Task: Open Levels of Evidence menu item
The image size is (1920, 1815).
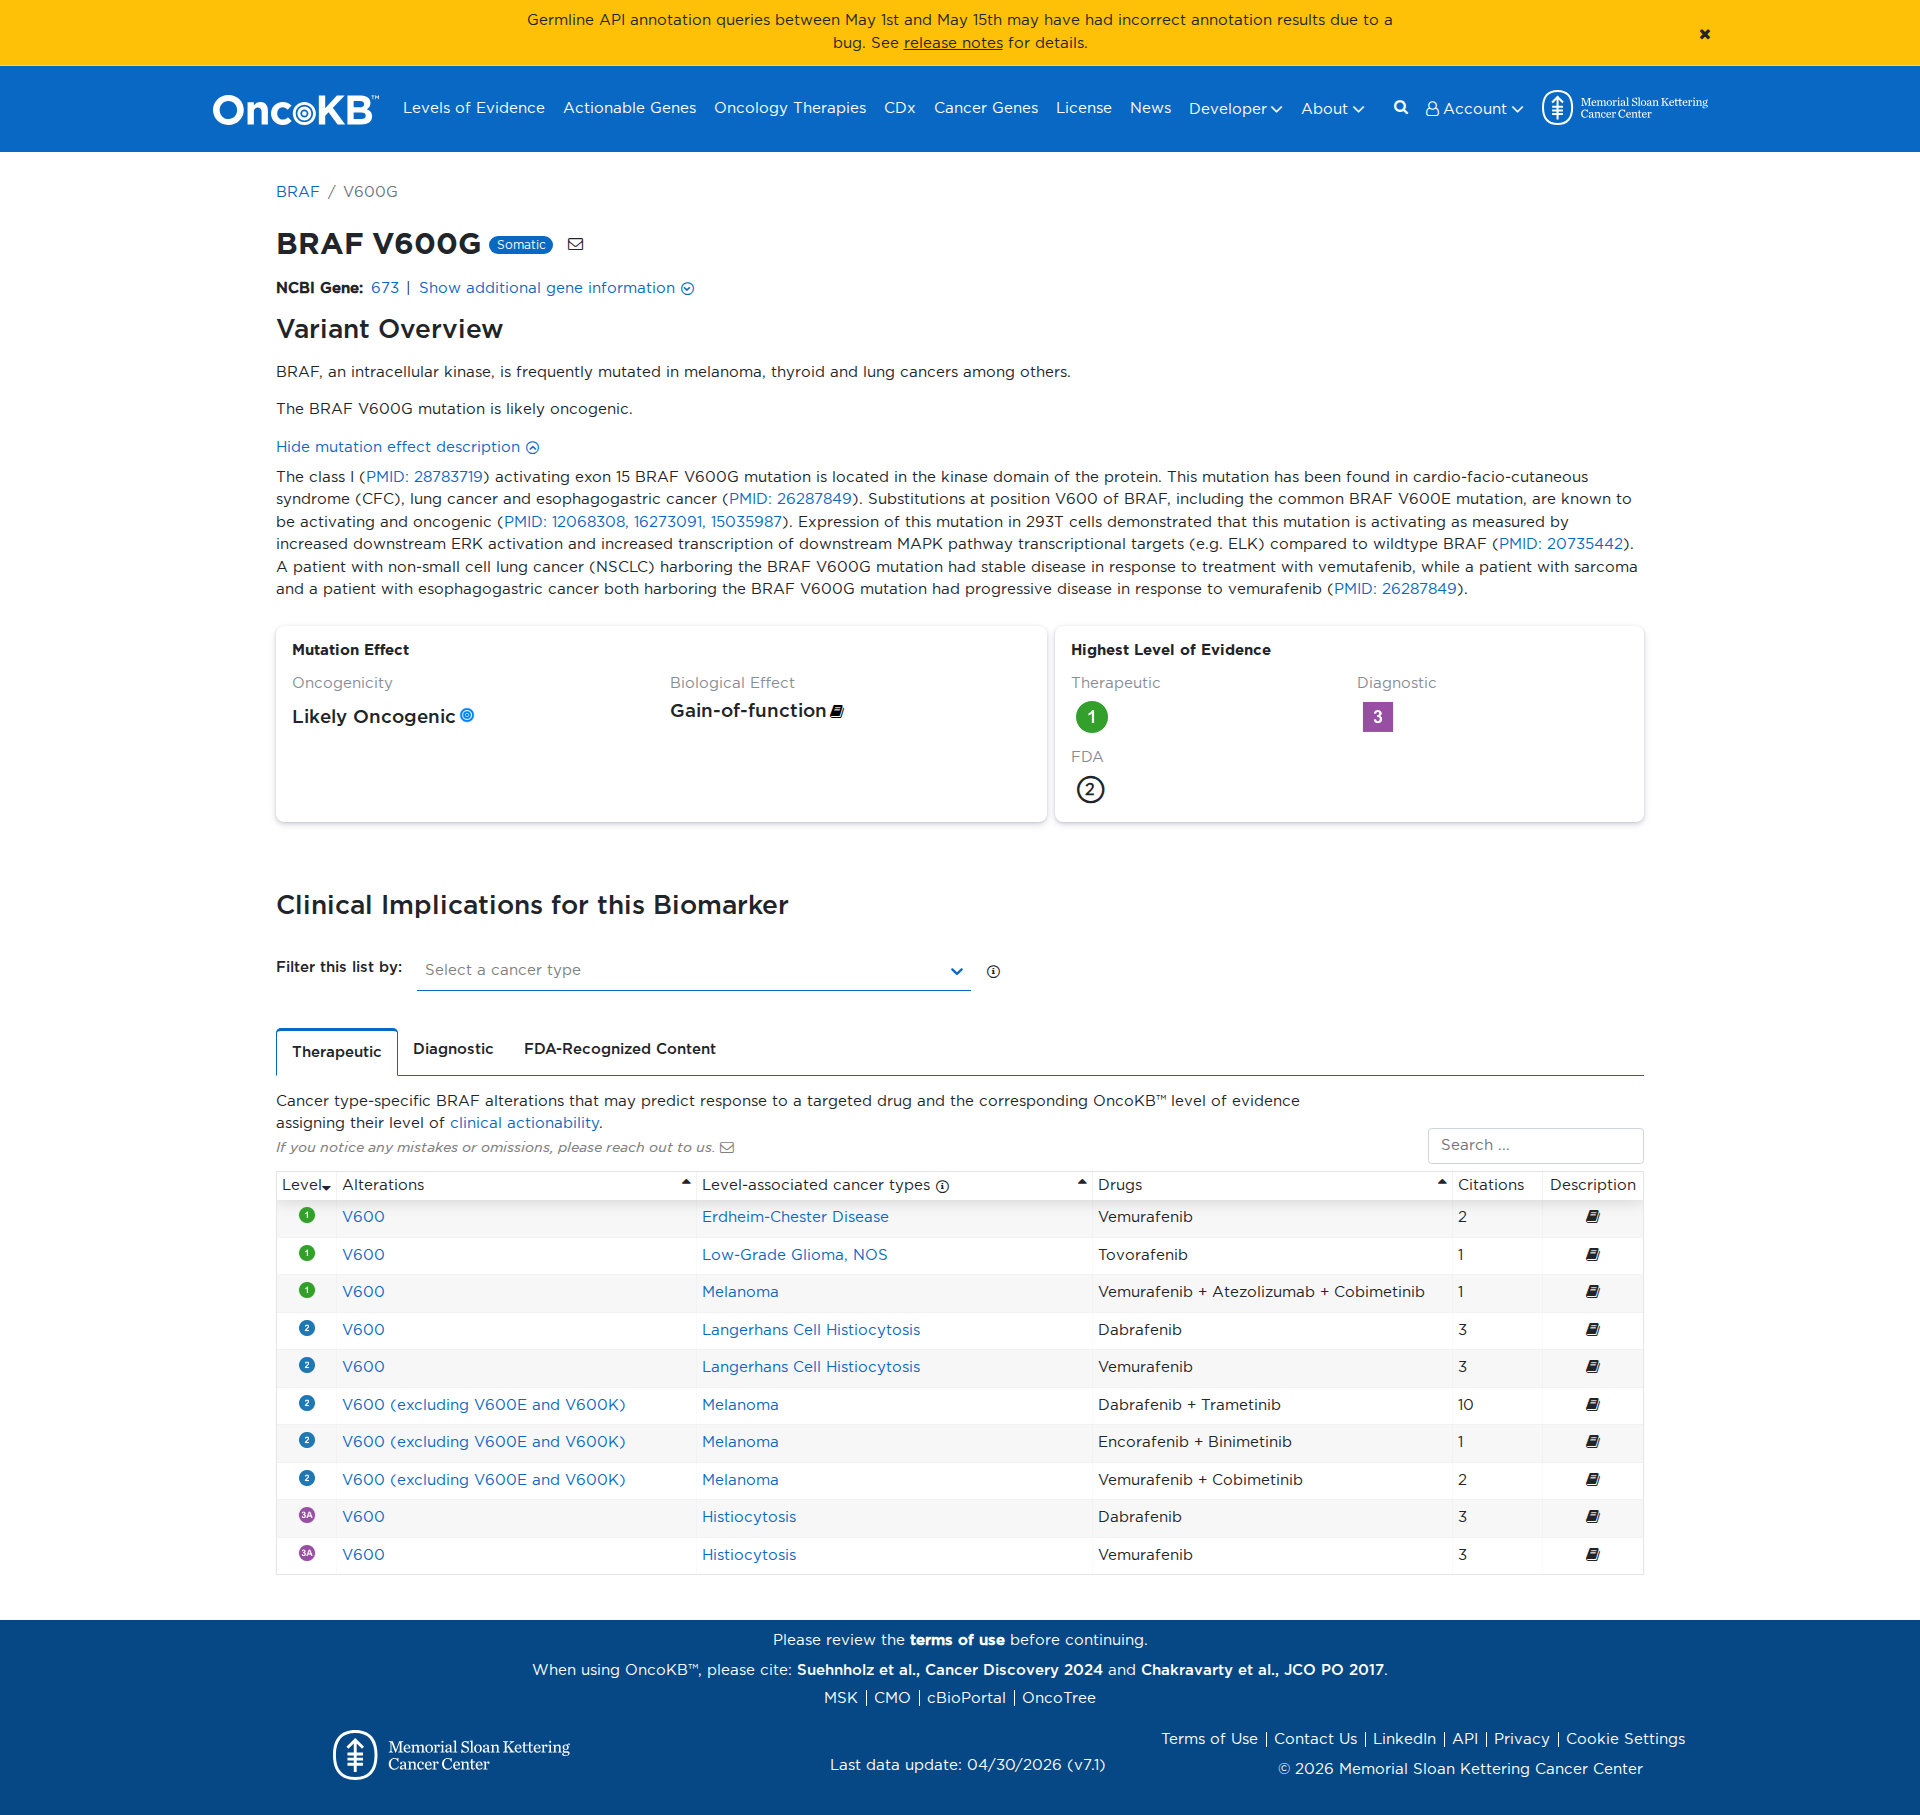Action: tap(474, 108)
